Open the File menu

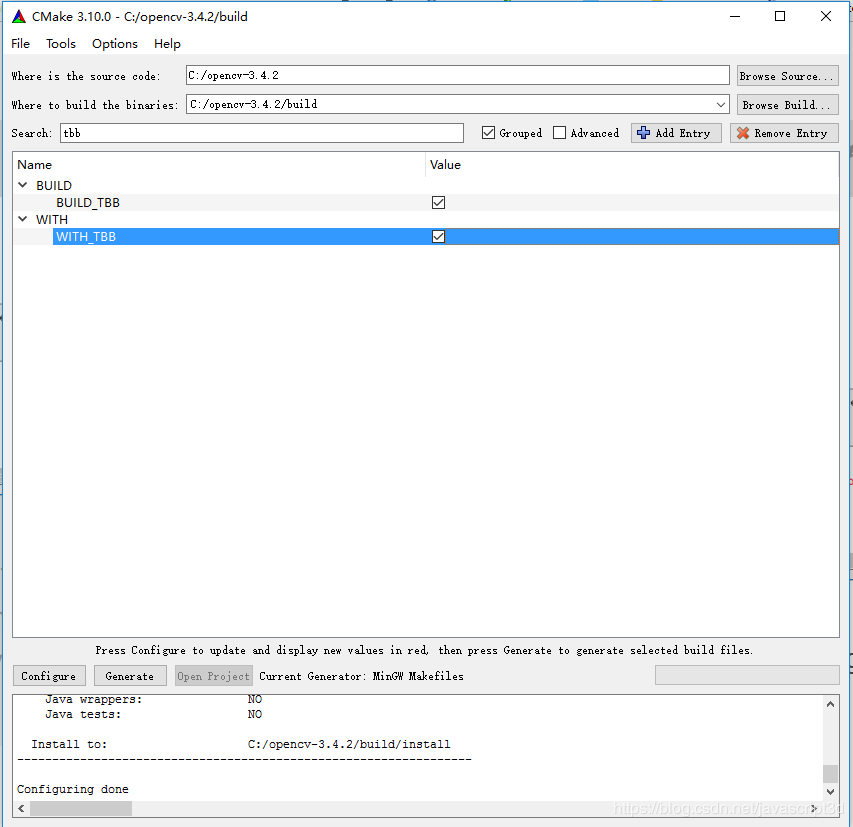(21, 44)
